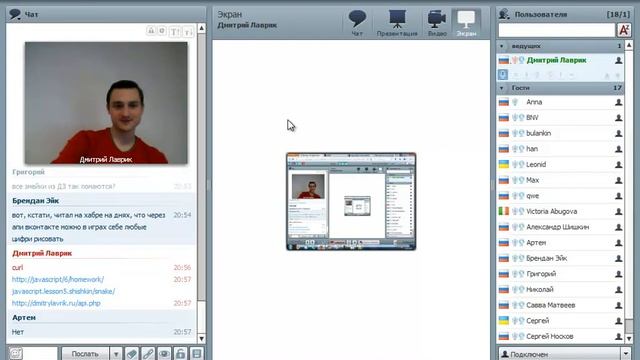Select user han in guest list
Image resolution: width=640 pixels, height=360 pixels.
(560, 149)
